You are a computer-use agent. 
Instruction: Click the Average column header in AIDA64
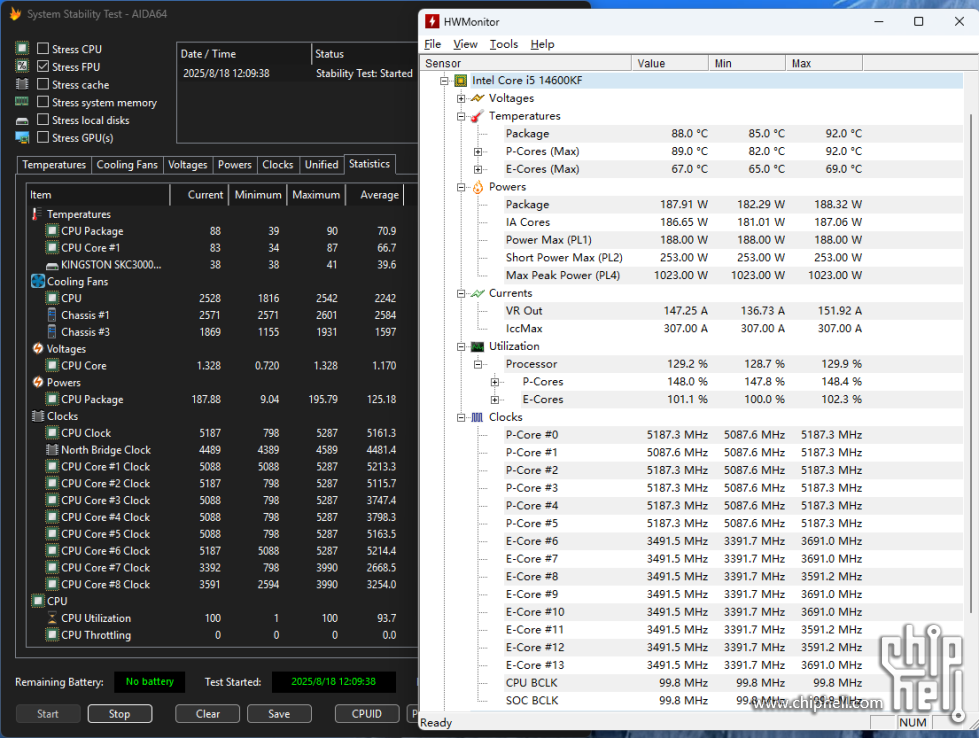coord(375,195)
